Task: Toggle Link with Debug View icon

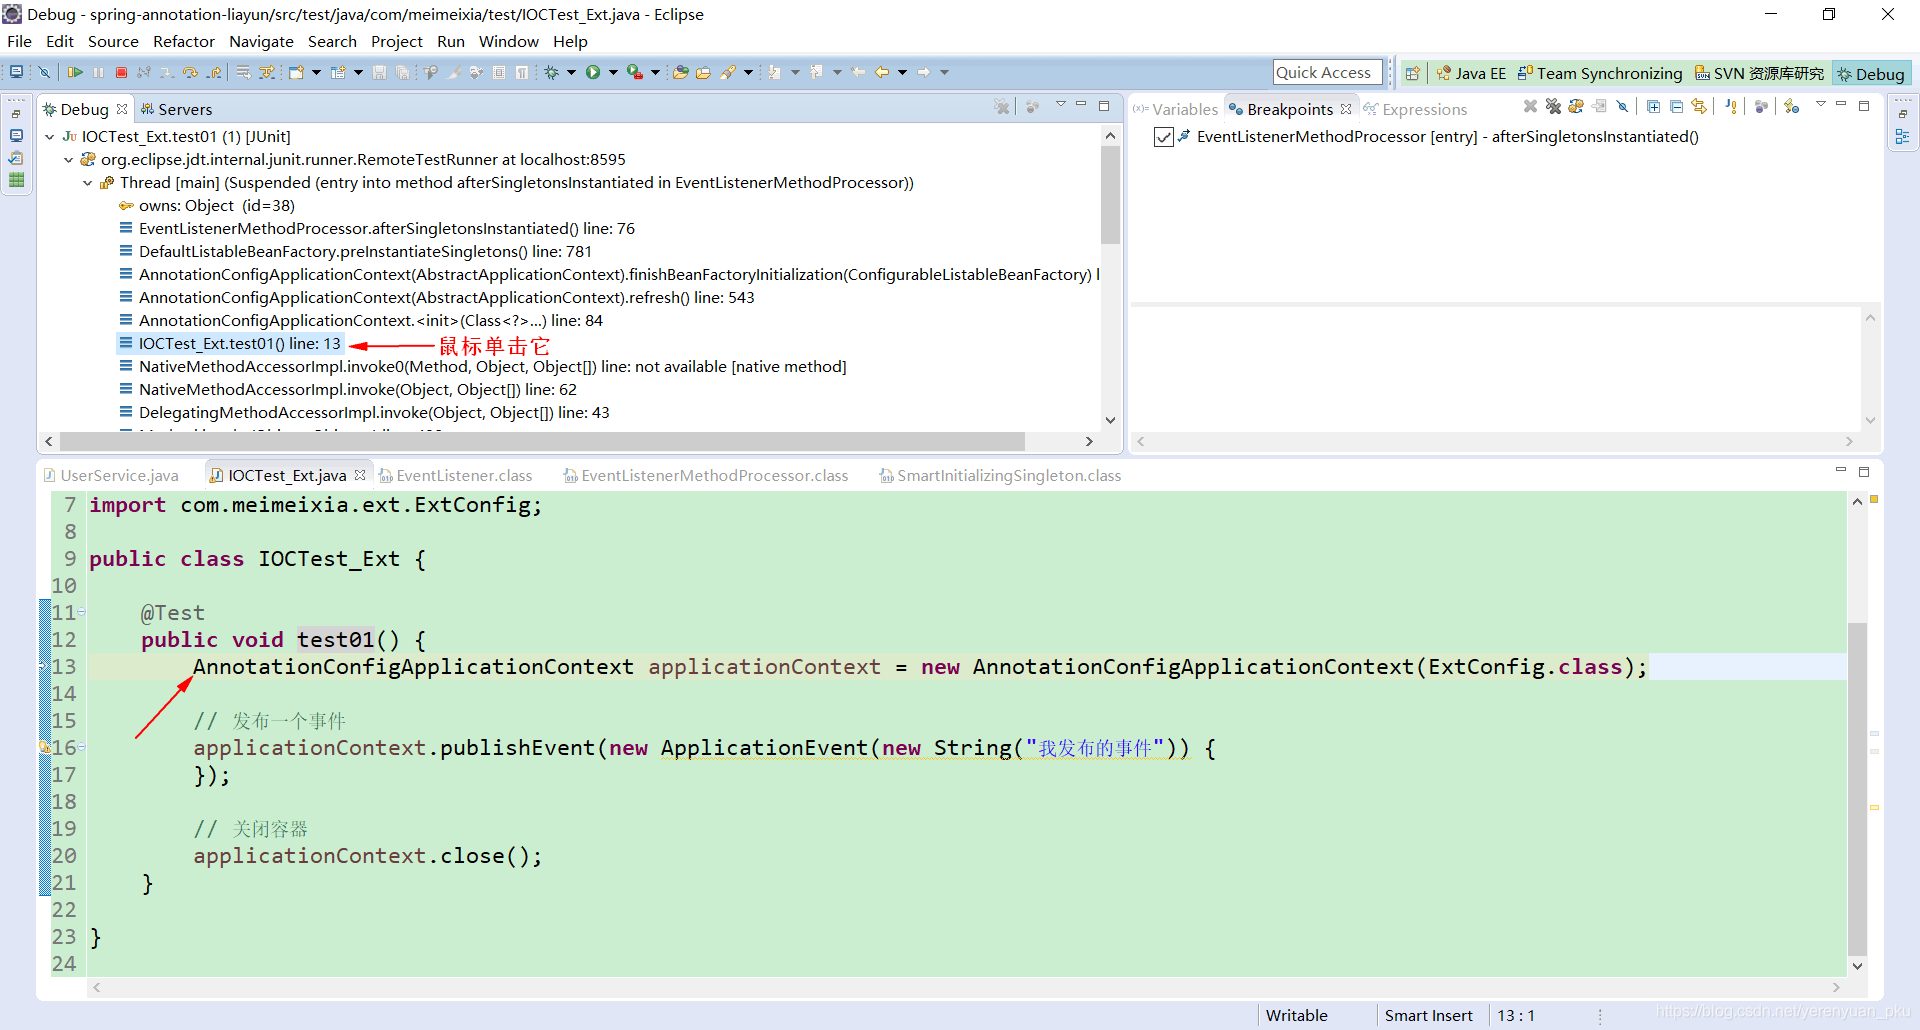Action: click(1699, 107)
